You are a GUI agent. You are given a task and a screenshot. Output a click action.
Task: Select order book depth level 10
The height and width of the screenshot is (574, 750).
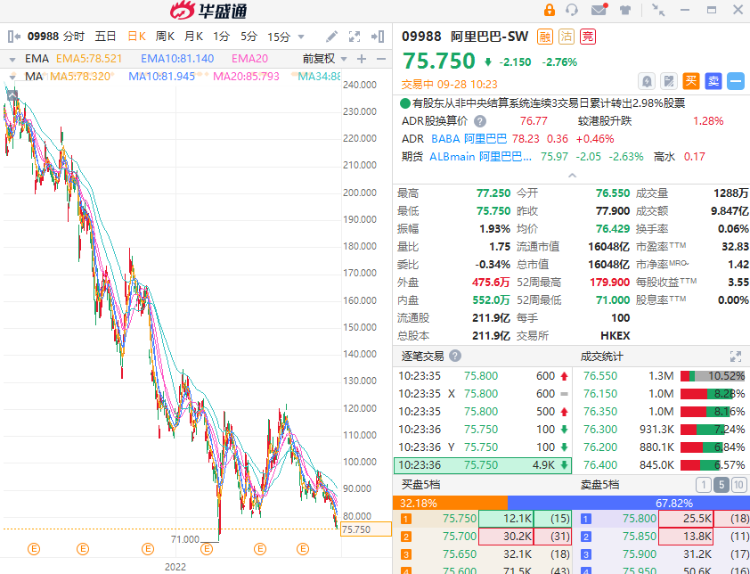(x=739, y=485)
